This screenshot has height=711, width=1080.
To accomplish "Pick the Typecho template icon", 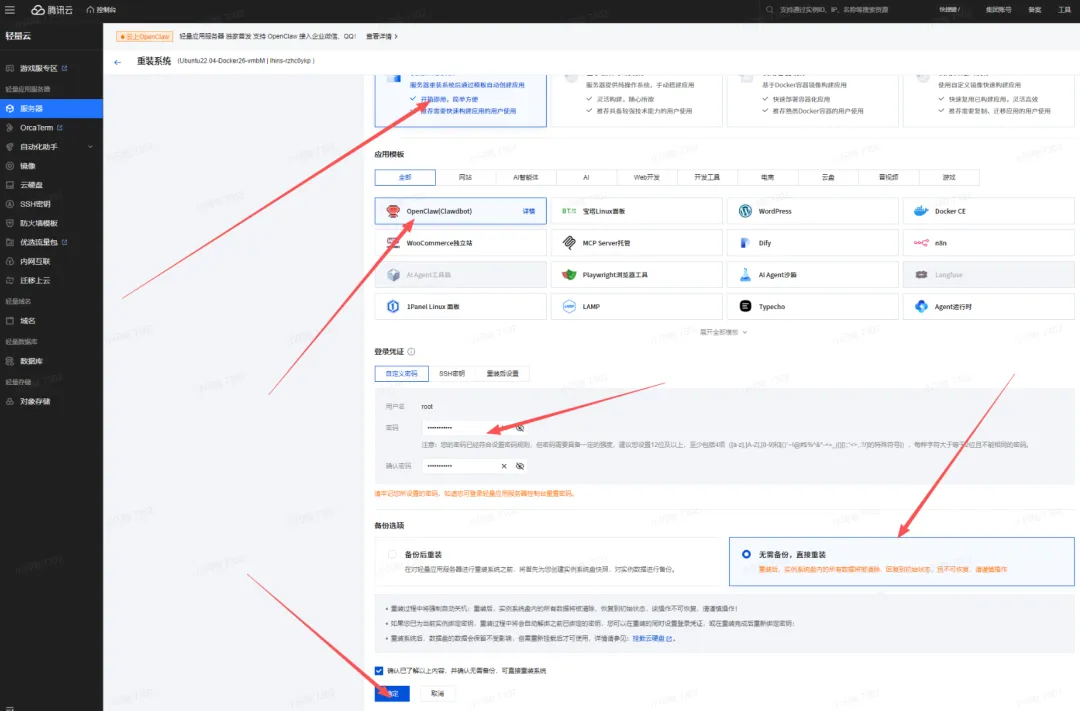I will click(x=745, y=306).
